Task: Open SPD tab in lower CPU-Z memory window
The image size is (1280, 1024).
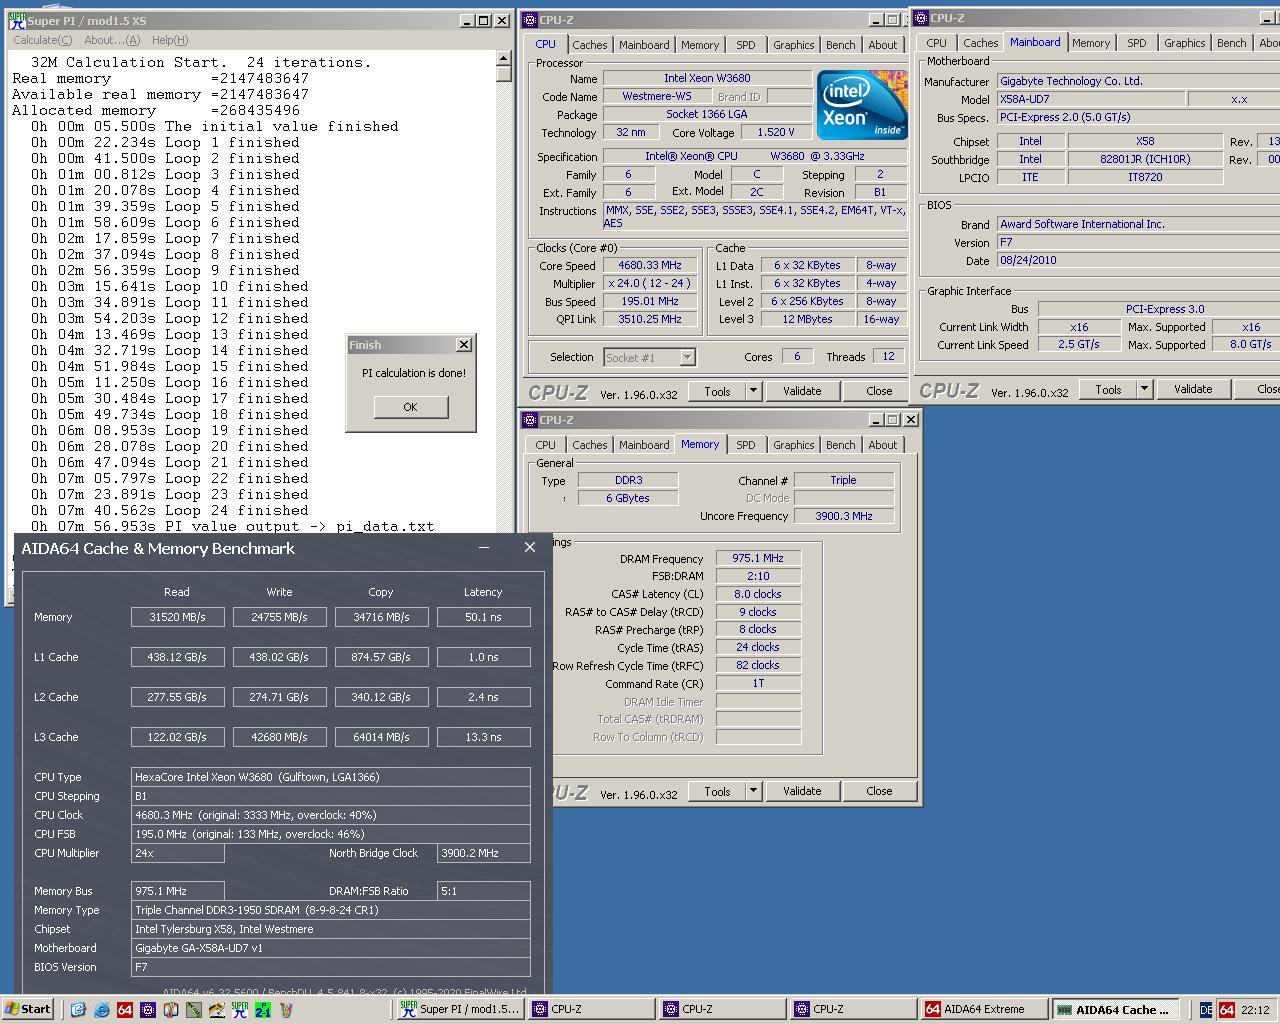Action: click(745, 445)
